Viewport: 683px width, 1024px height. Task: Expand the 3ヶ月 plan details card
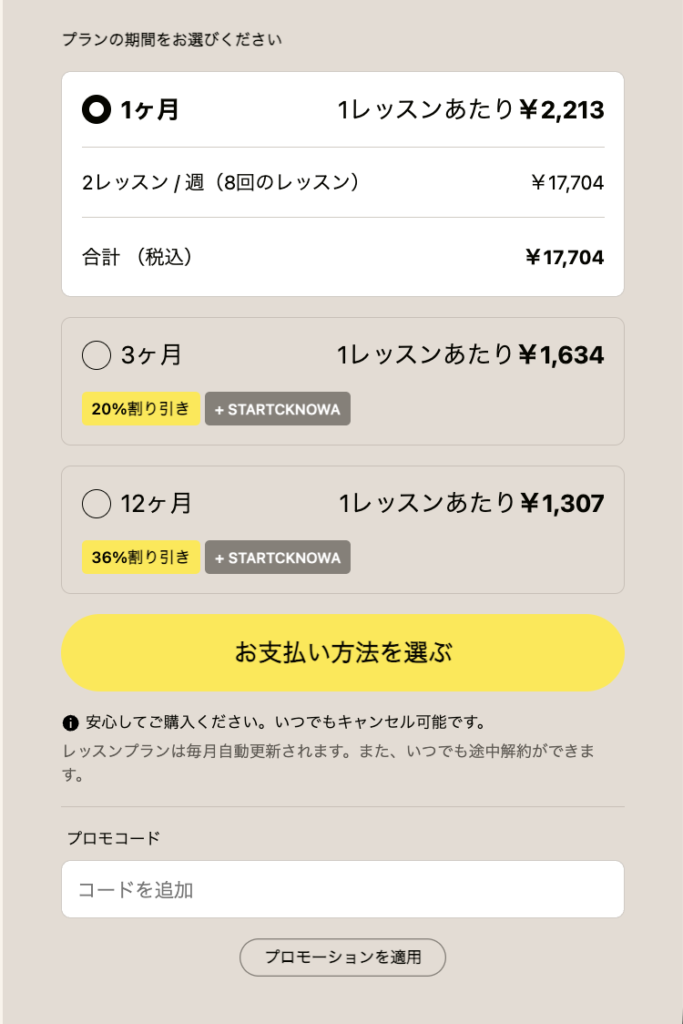point(342,380)
